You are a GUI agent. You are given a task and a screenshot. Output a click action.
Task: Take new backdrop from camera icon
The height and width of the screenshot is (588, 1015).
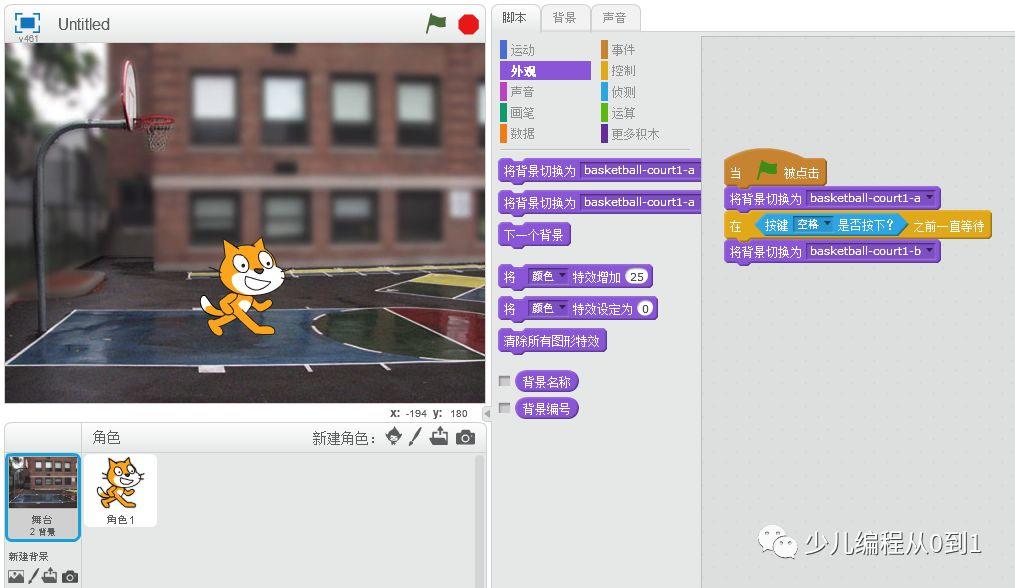(70, 576)
